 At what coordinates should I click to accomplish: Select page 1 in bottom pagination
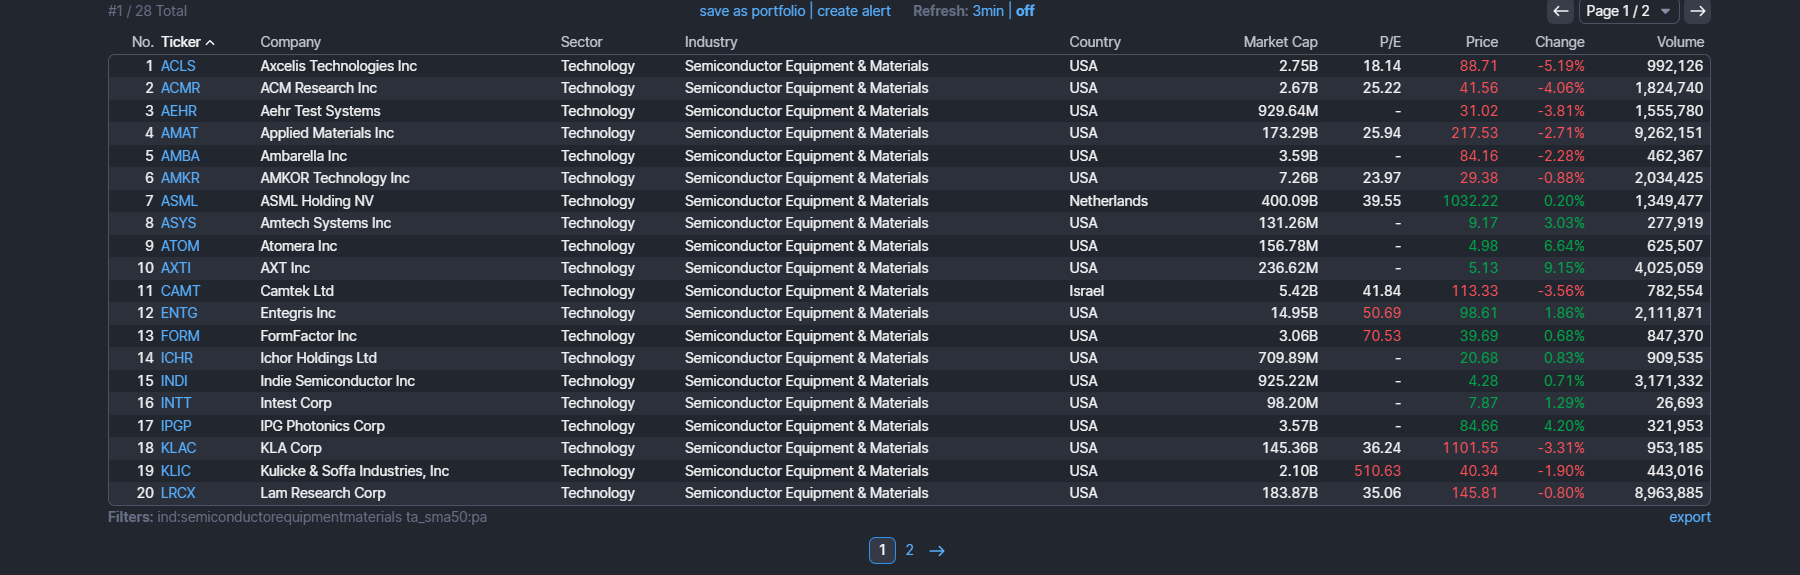click(x=882, y=550)
